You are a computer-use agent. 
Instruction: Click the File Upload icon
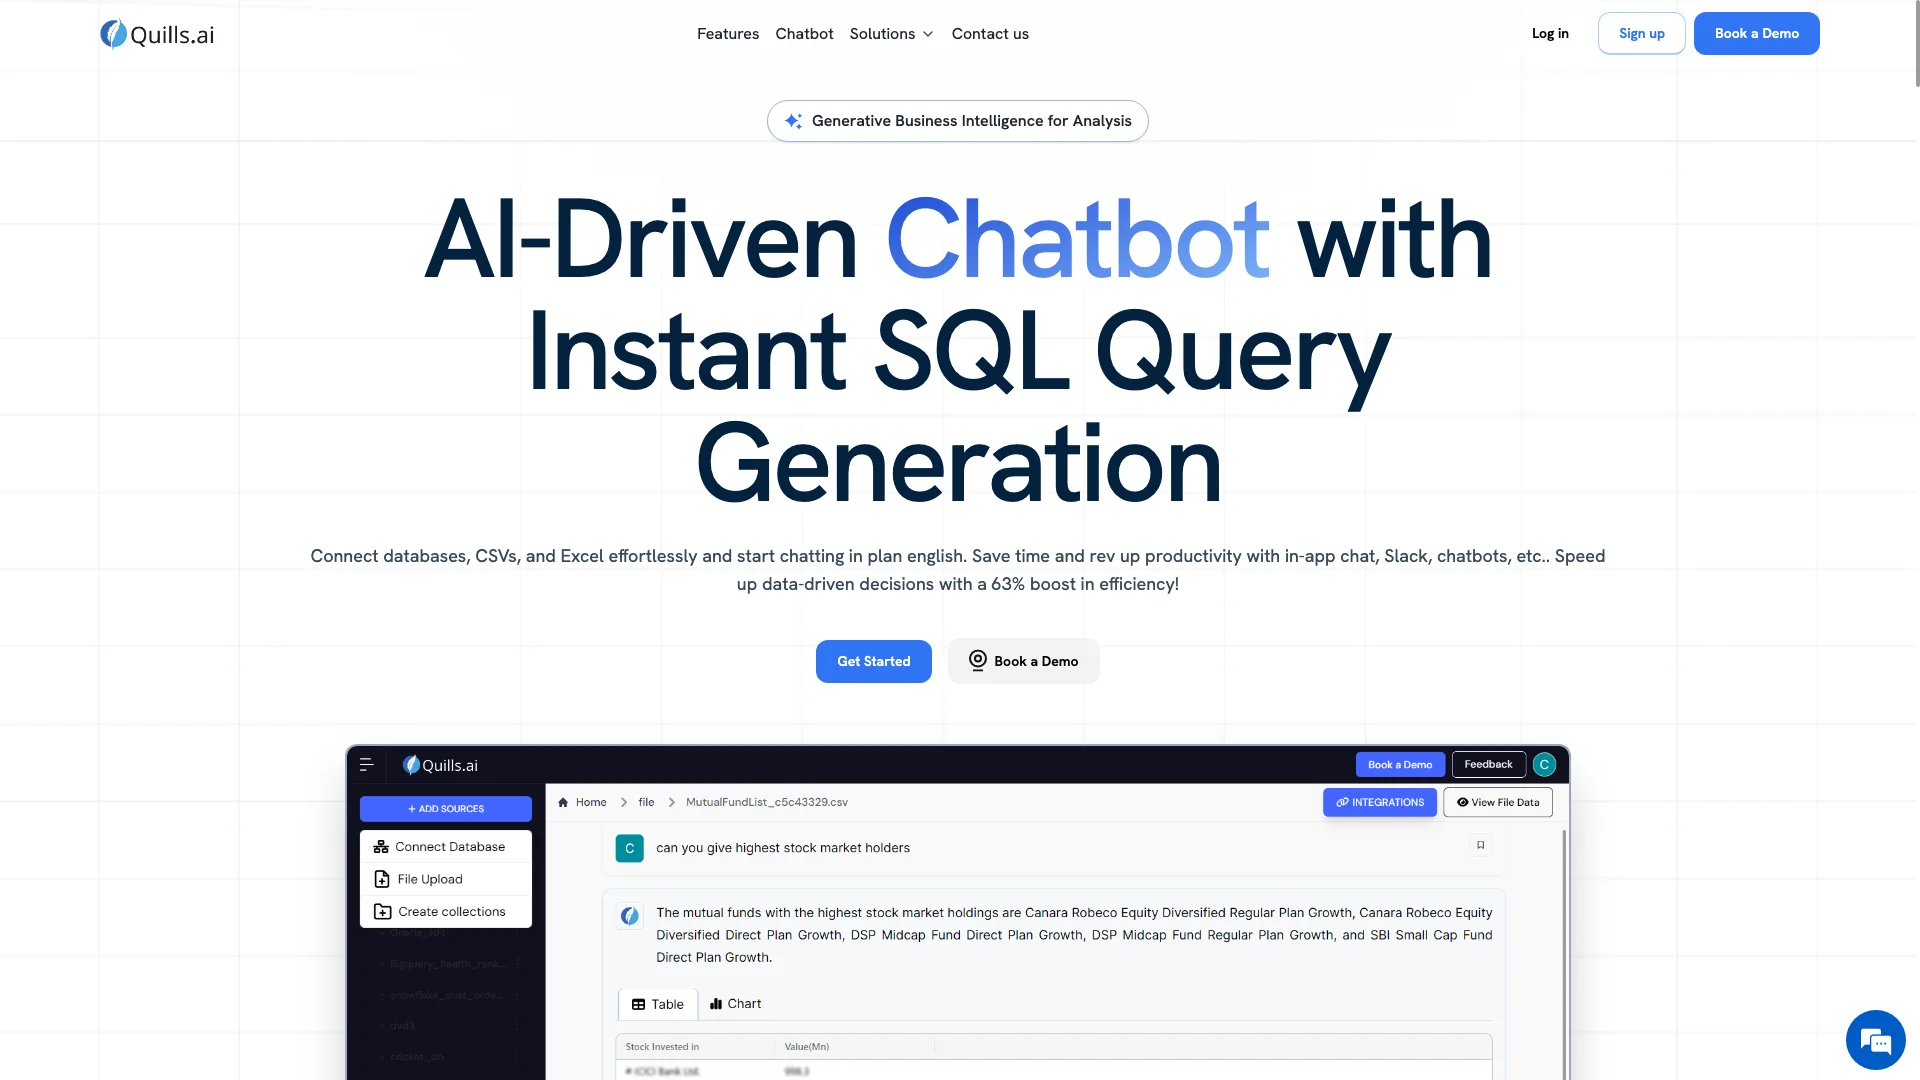point(382,878)
